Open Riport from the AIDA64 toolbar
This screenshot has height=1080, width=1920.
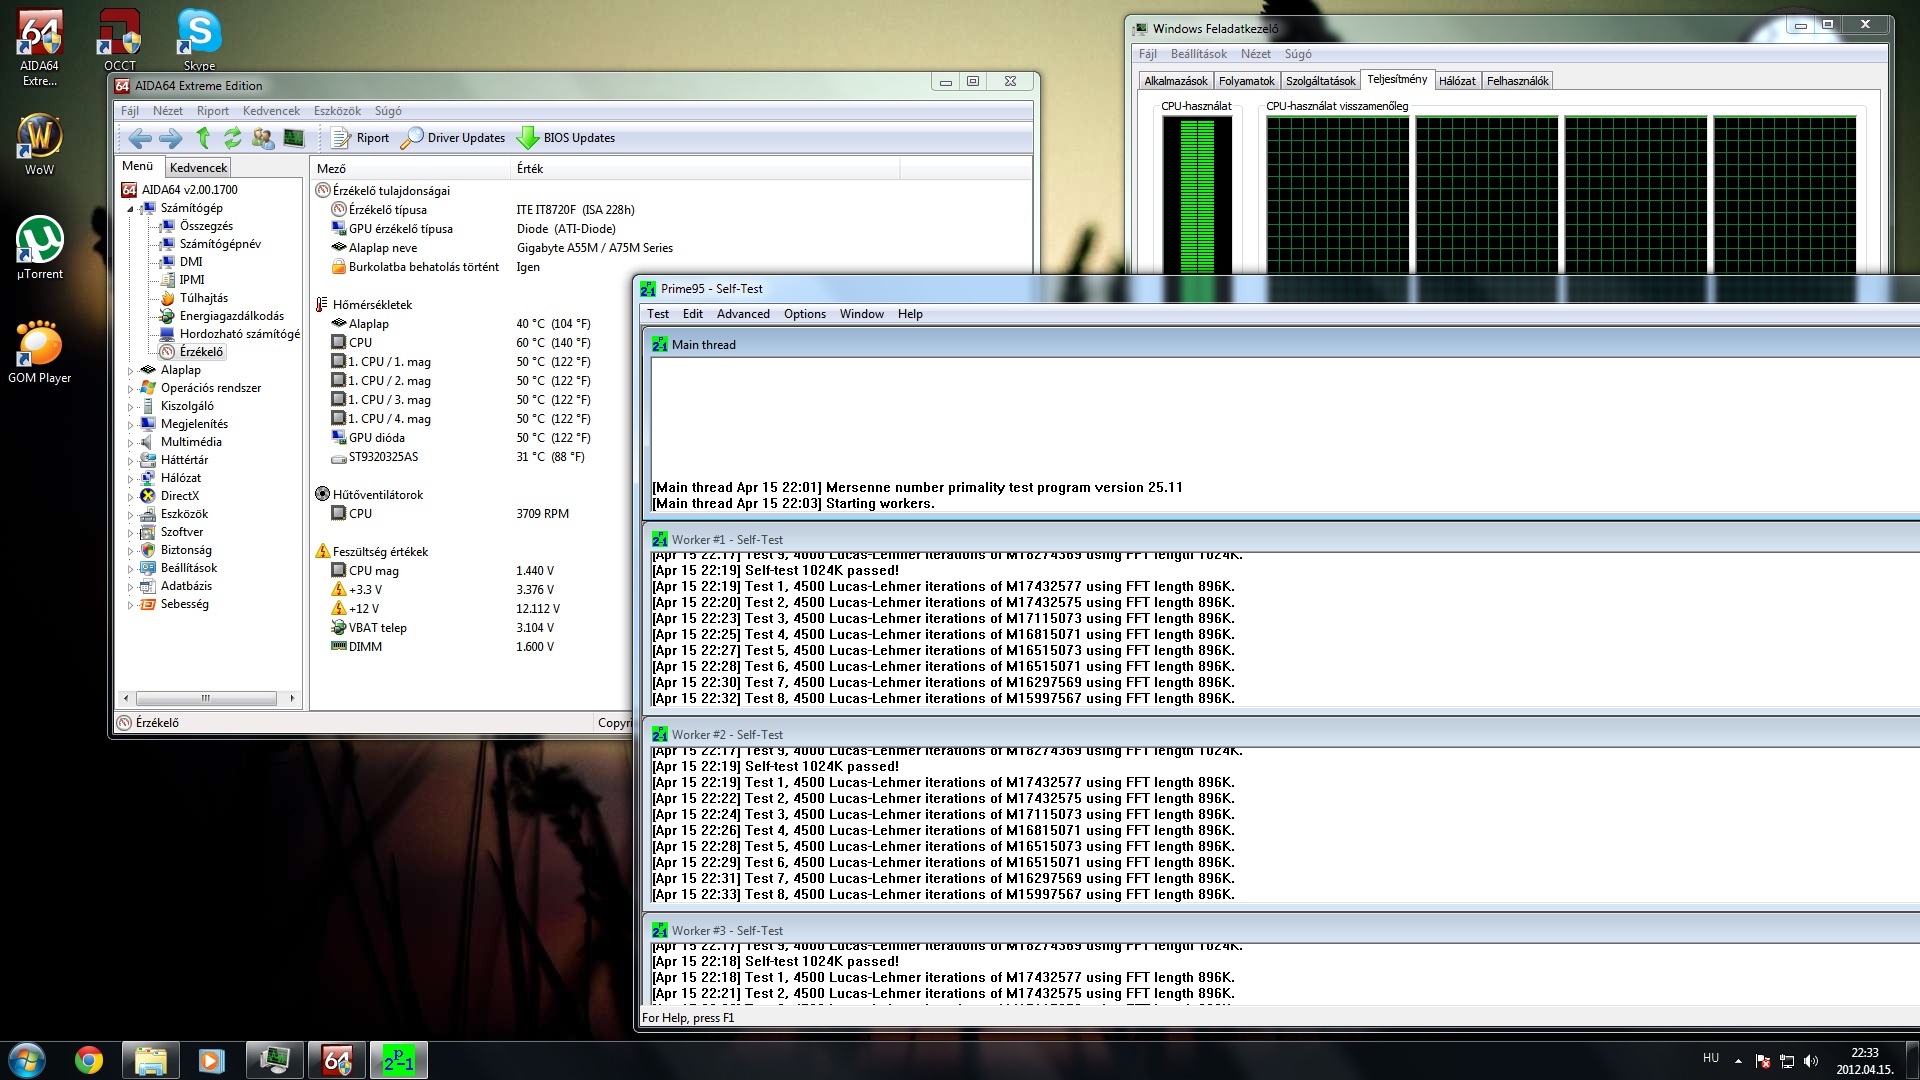coord(360,138)
